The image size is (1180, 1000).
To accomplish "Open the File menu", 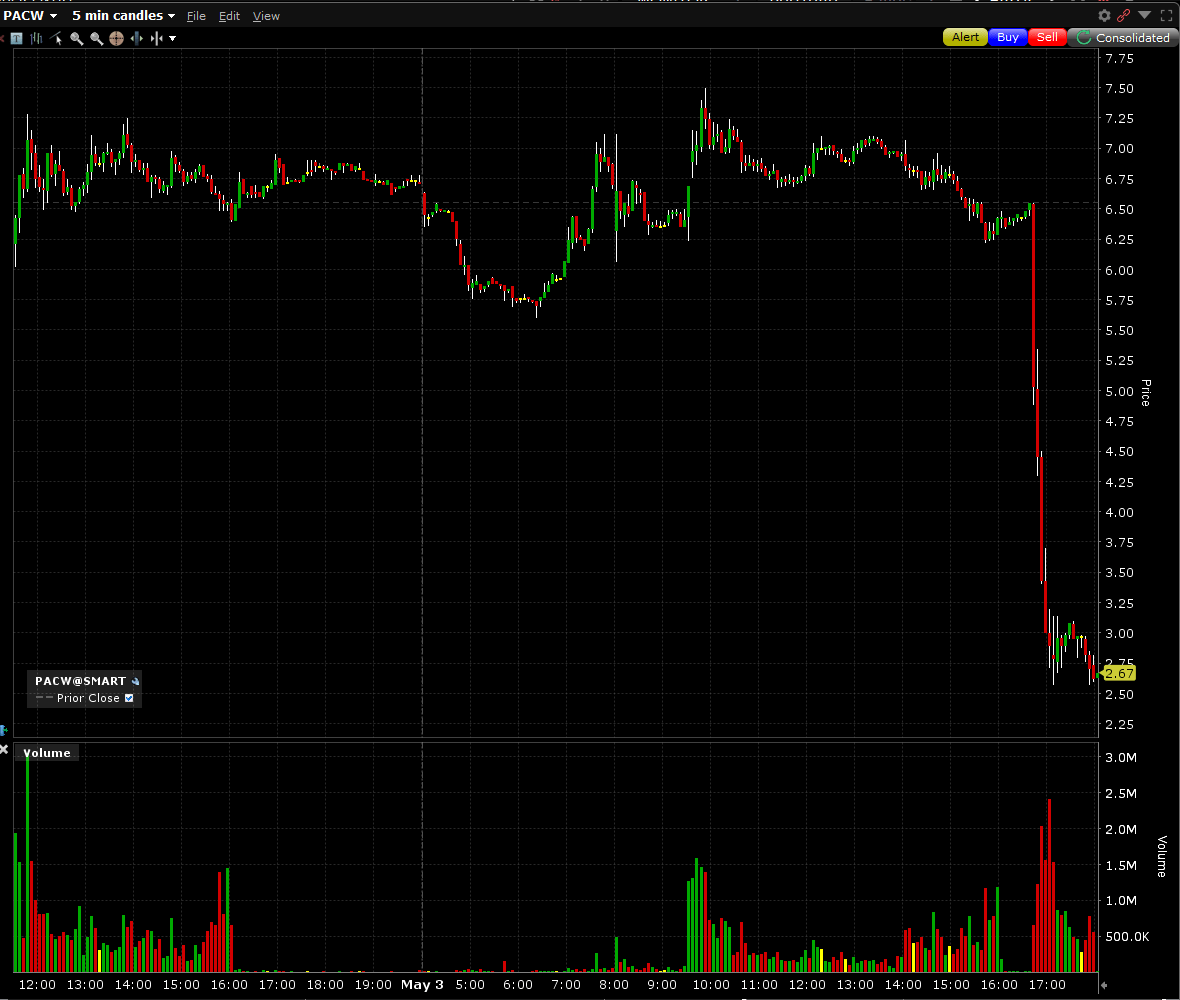I will tap(196, 15).
